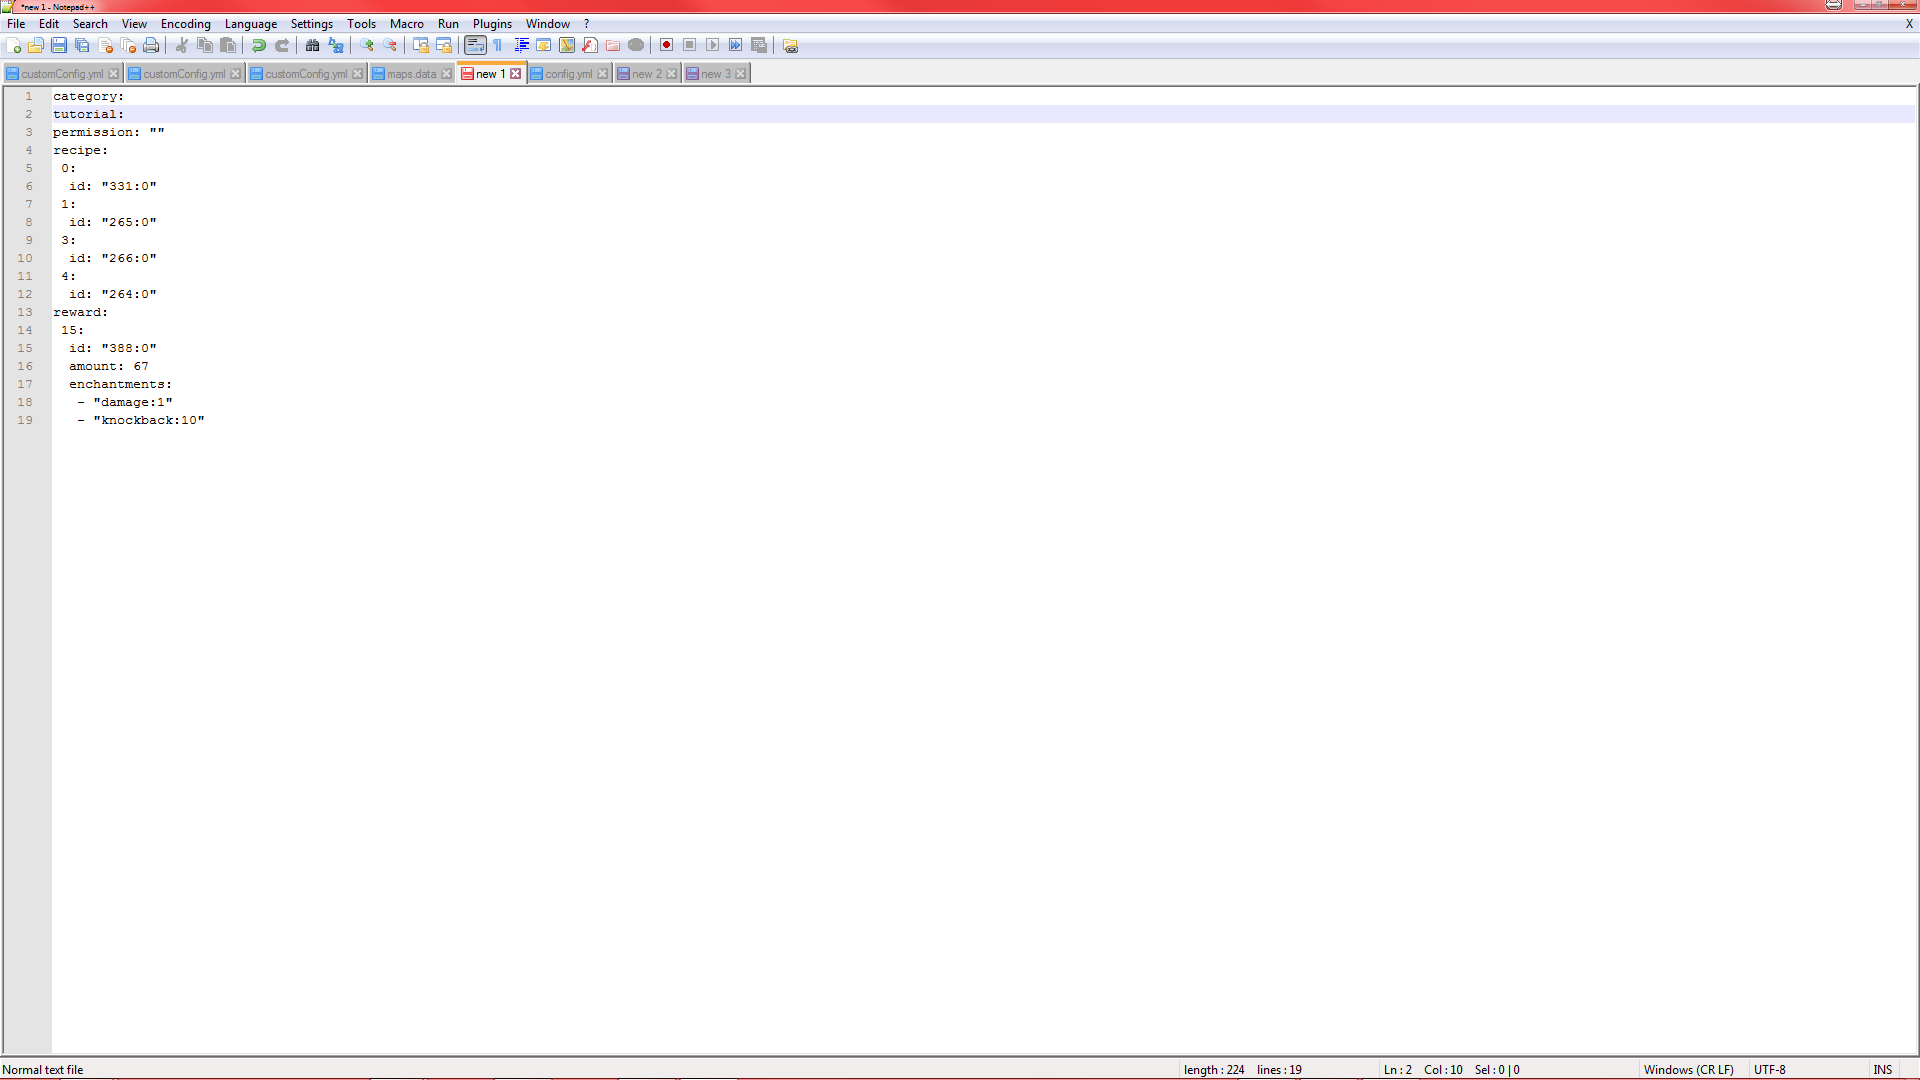Screen dimensions: 1920x1080
Task: Click the Stop Recording macro icon
Action: 690,45
